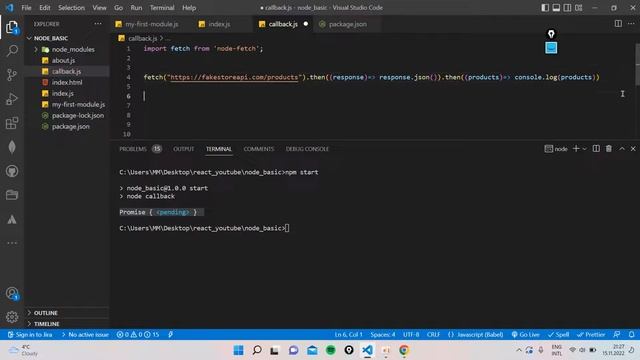Open editor more actions menu
Viewport: 640px width, 360px height.
click(x=631, y=24)
